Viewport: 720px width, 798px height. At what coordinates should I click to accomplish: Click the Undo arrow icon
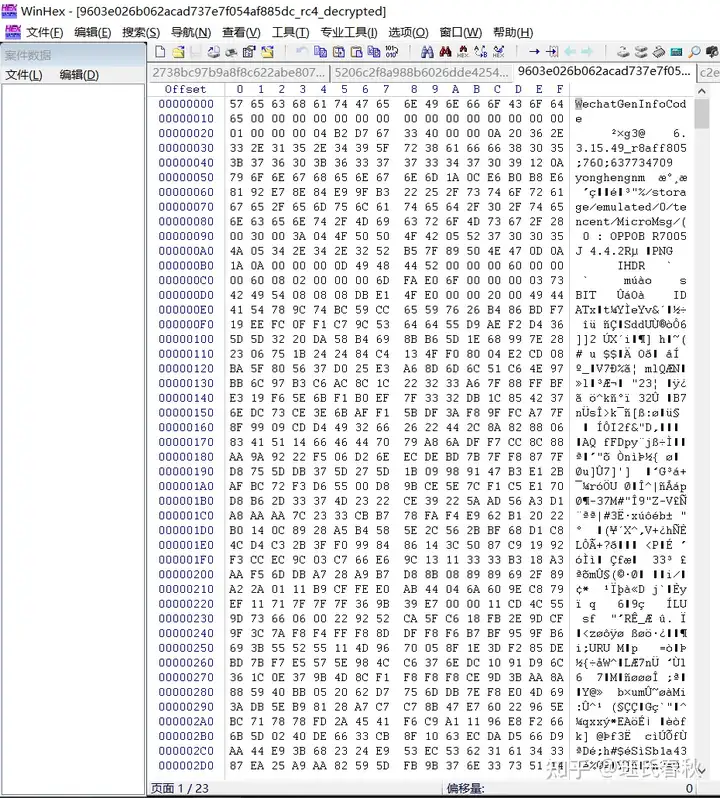(301, 51)
